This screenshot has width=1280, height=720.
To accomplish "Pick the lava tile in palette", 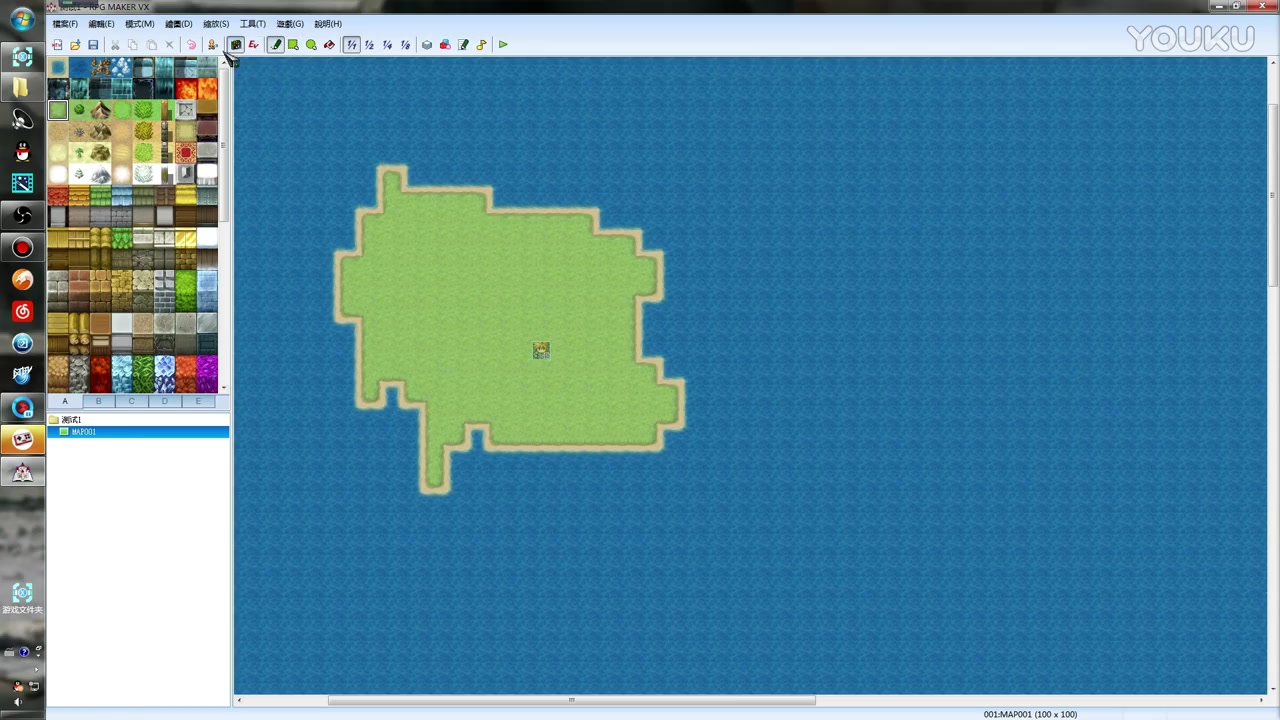I will 186,89.
